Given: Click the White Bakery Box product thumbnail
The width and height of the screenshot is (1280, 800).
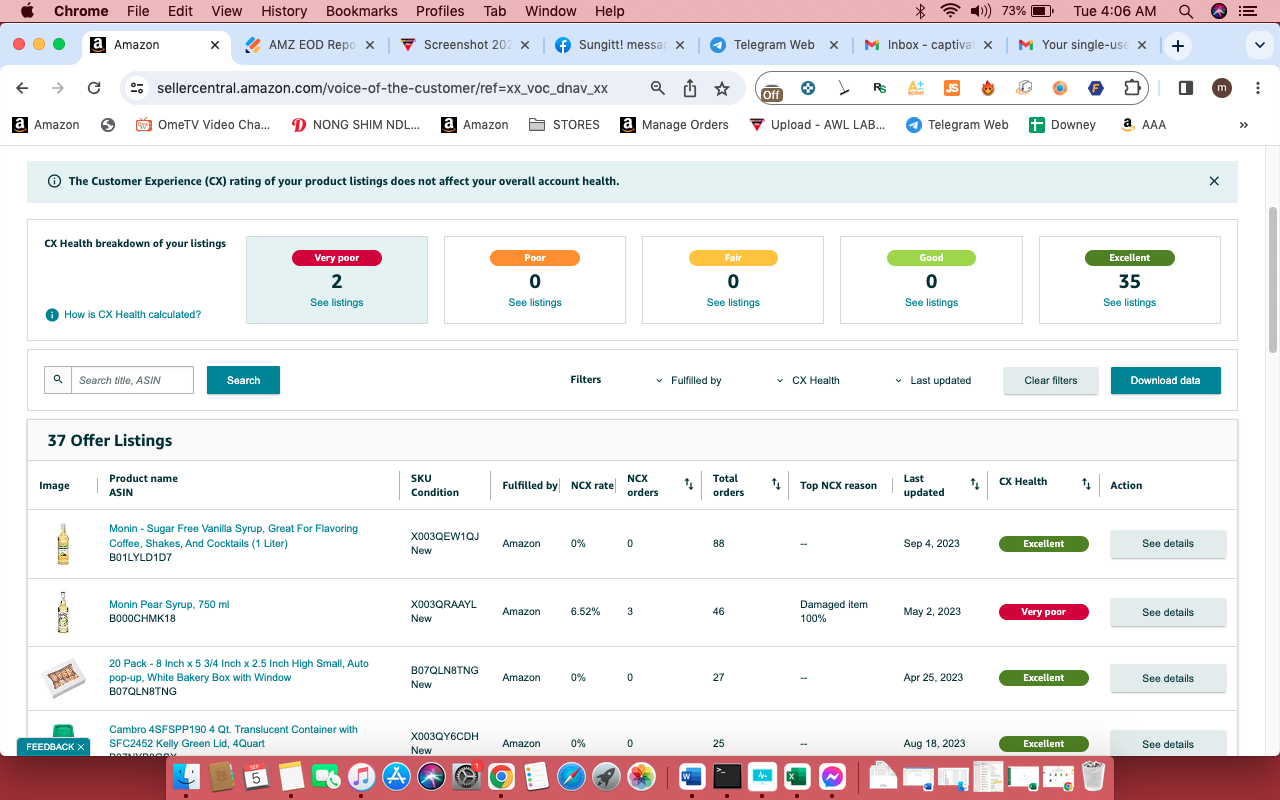Looking at the screenshot, I should click(x=63, y=678).
